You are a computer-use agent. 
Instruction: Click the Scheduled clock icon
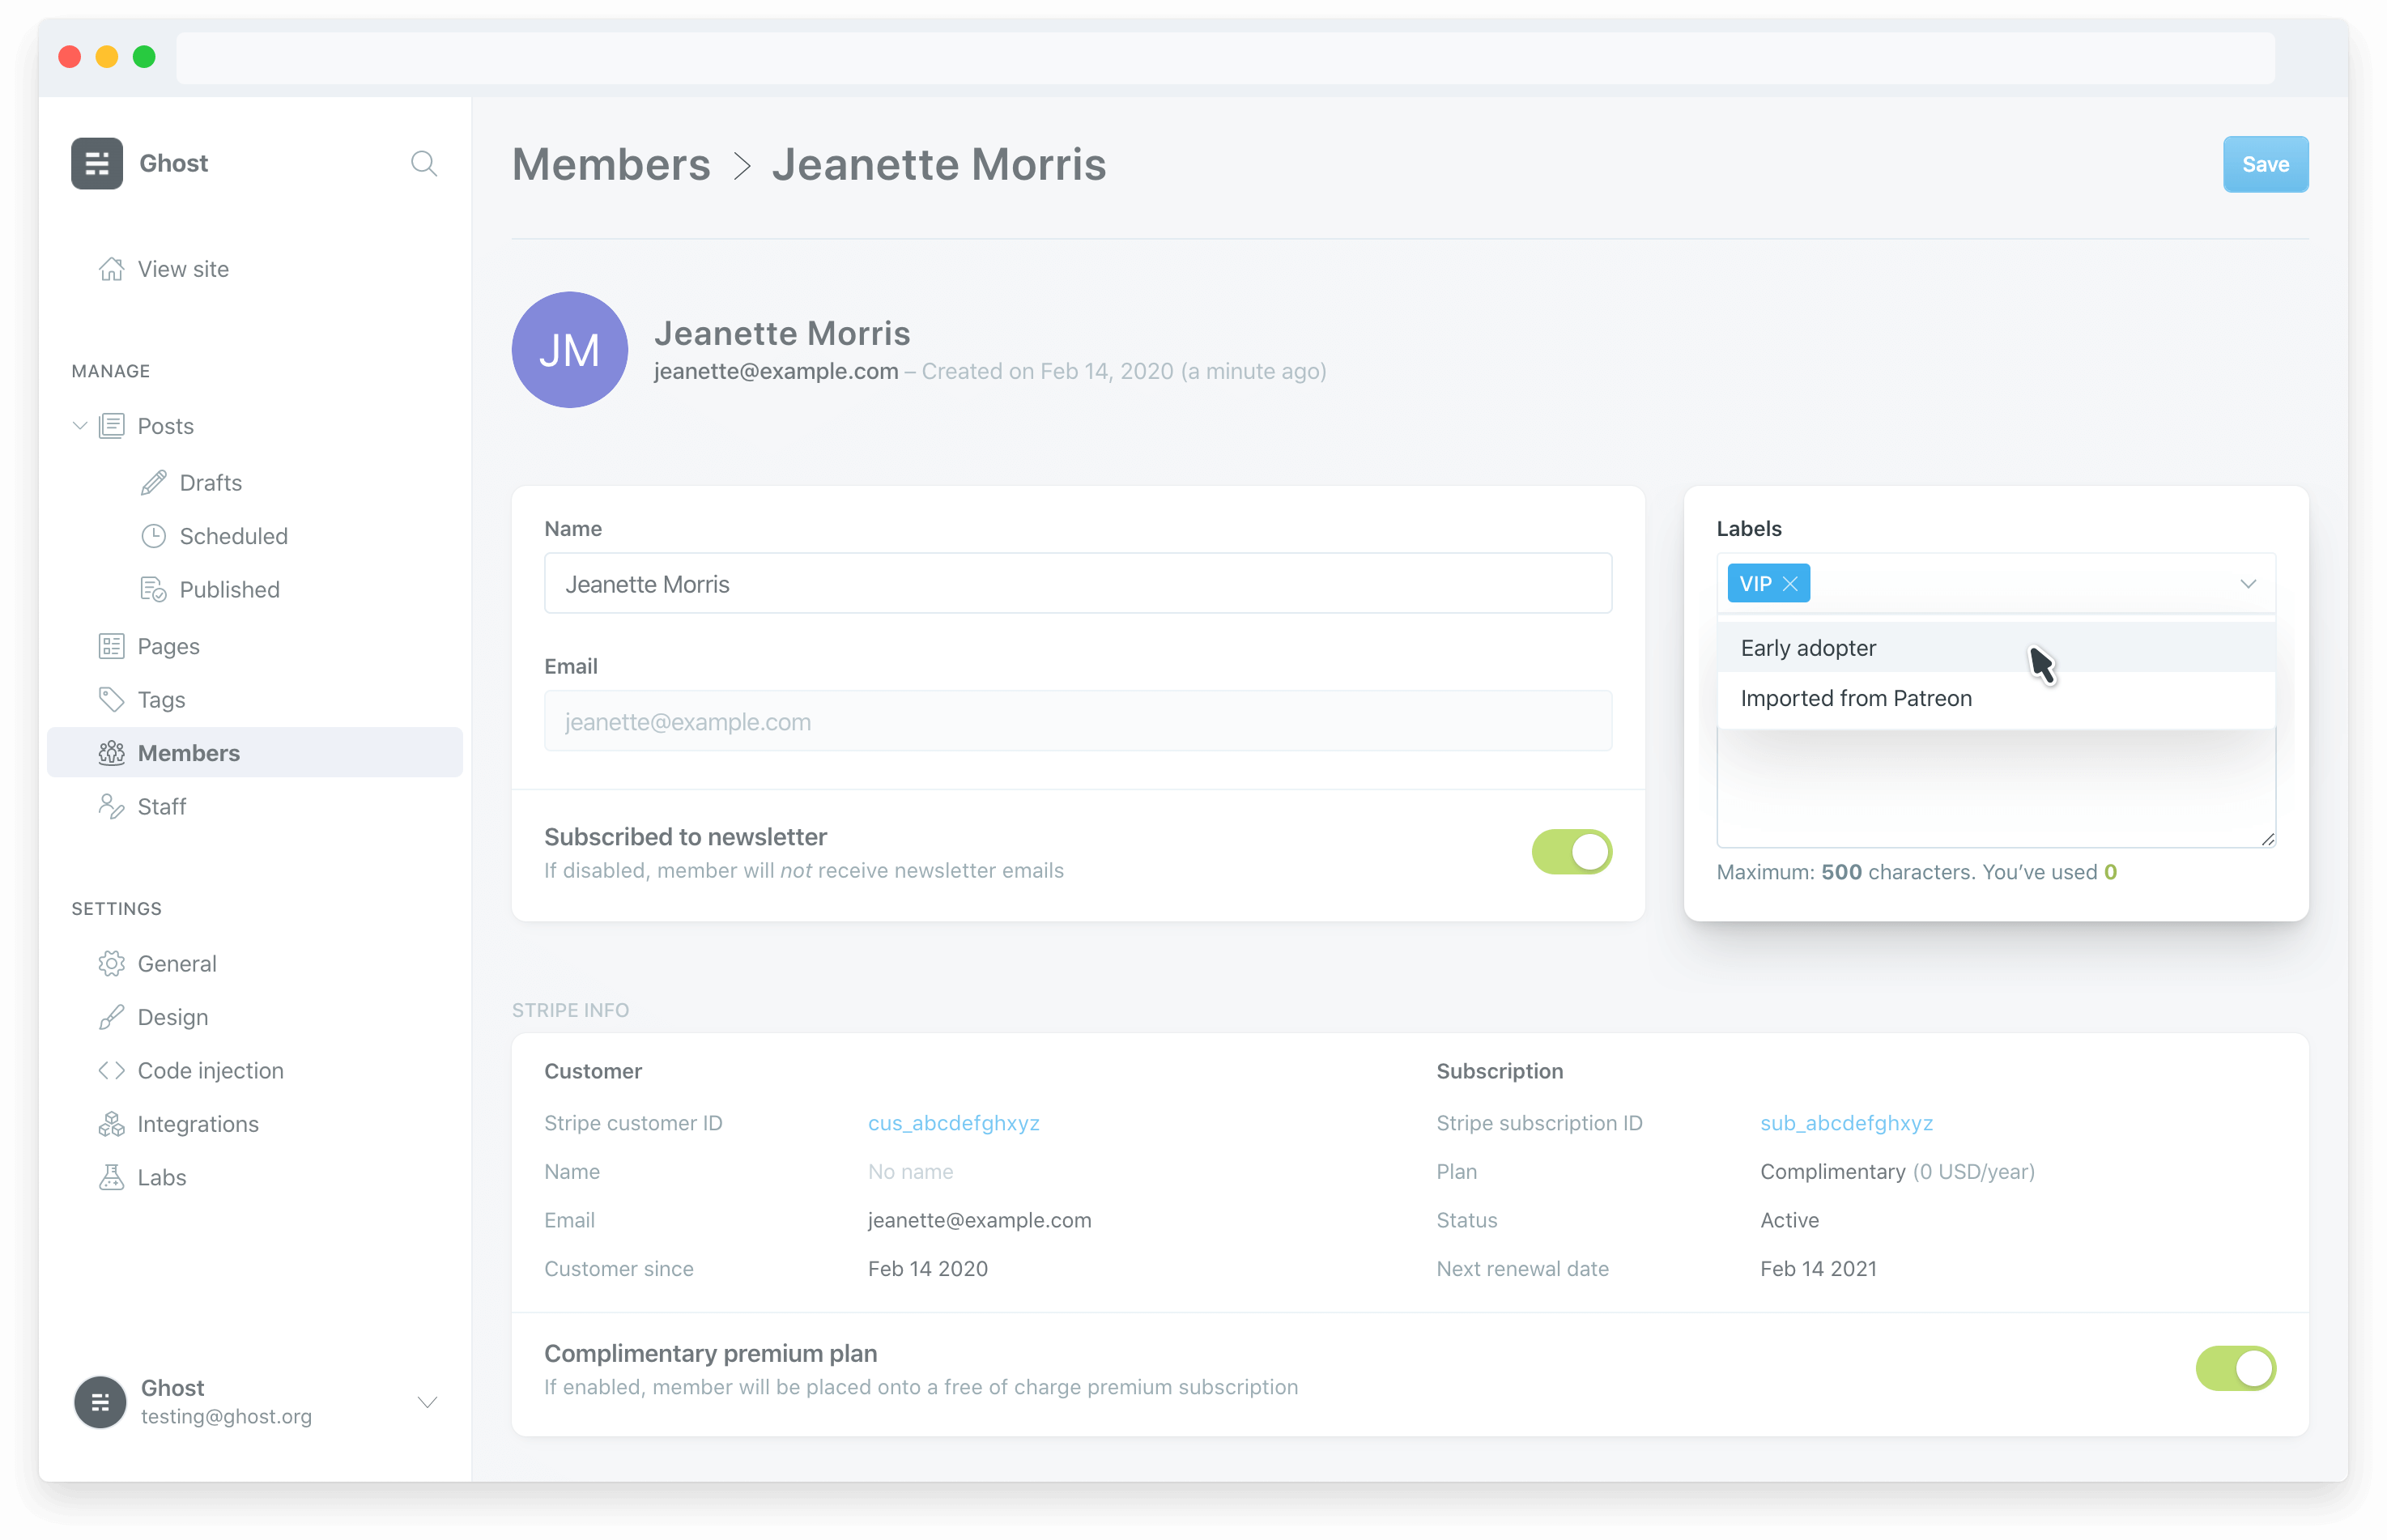(x=154, y=536)
